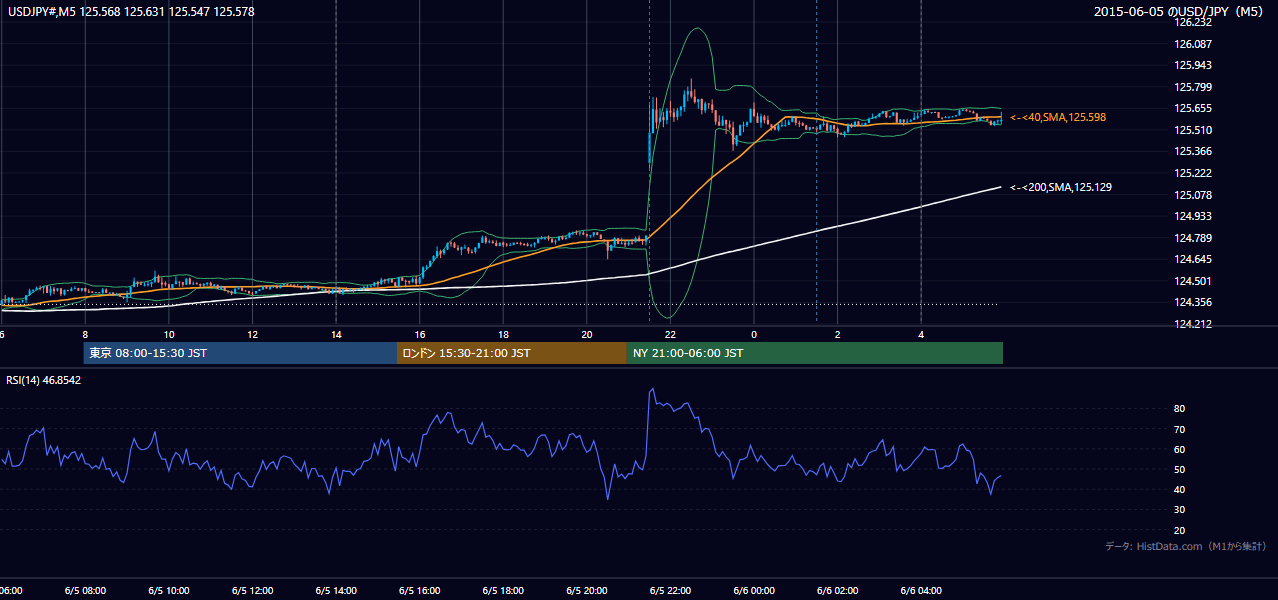Screen dimensions: 1278x600
Task: Click hour label 14 under the price chart
Action: coord(336,334)
